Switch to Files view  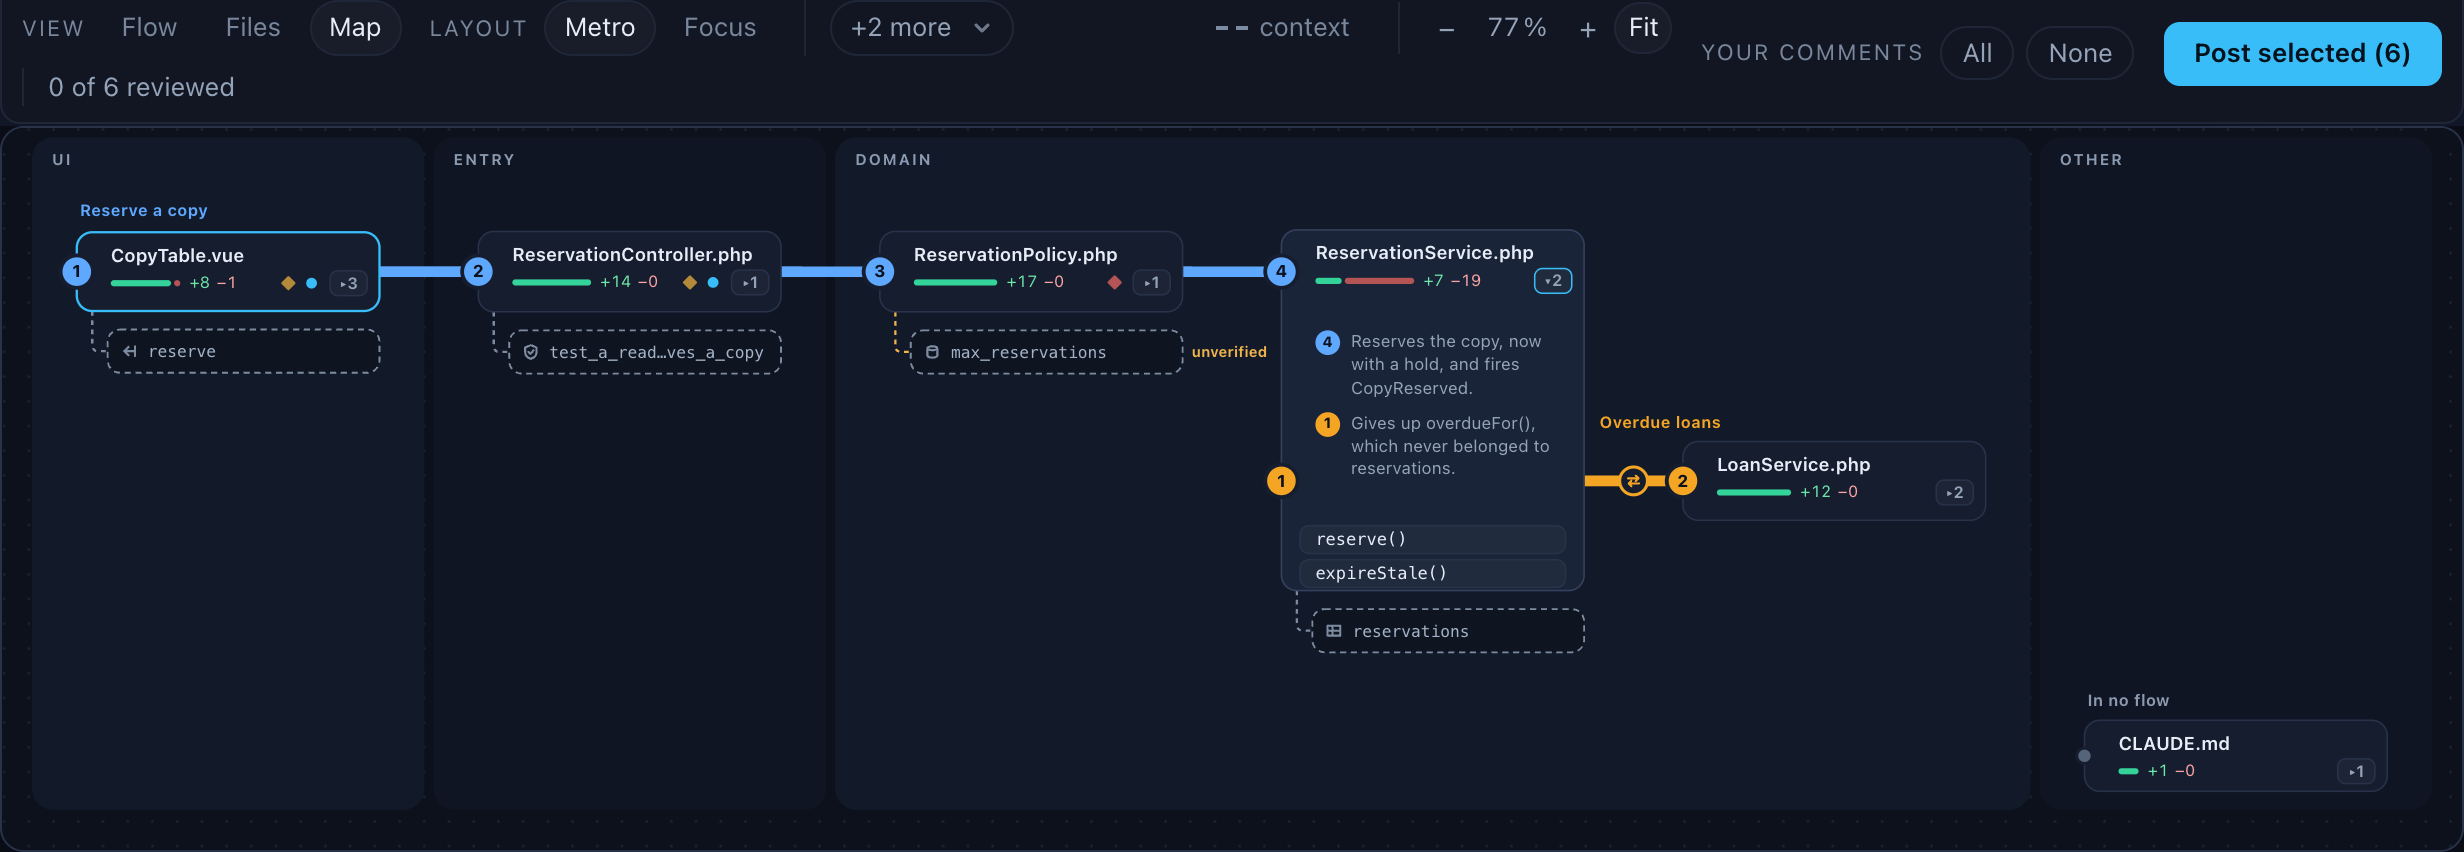click(253, 28)
